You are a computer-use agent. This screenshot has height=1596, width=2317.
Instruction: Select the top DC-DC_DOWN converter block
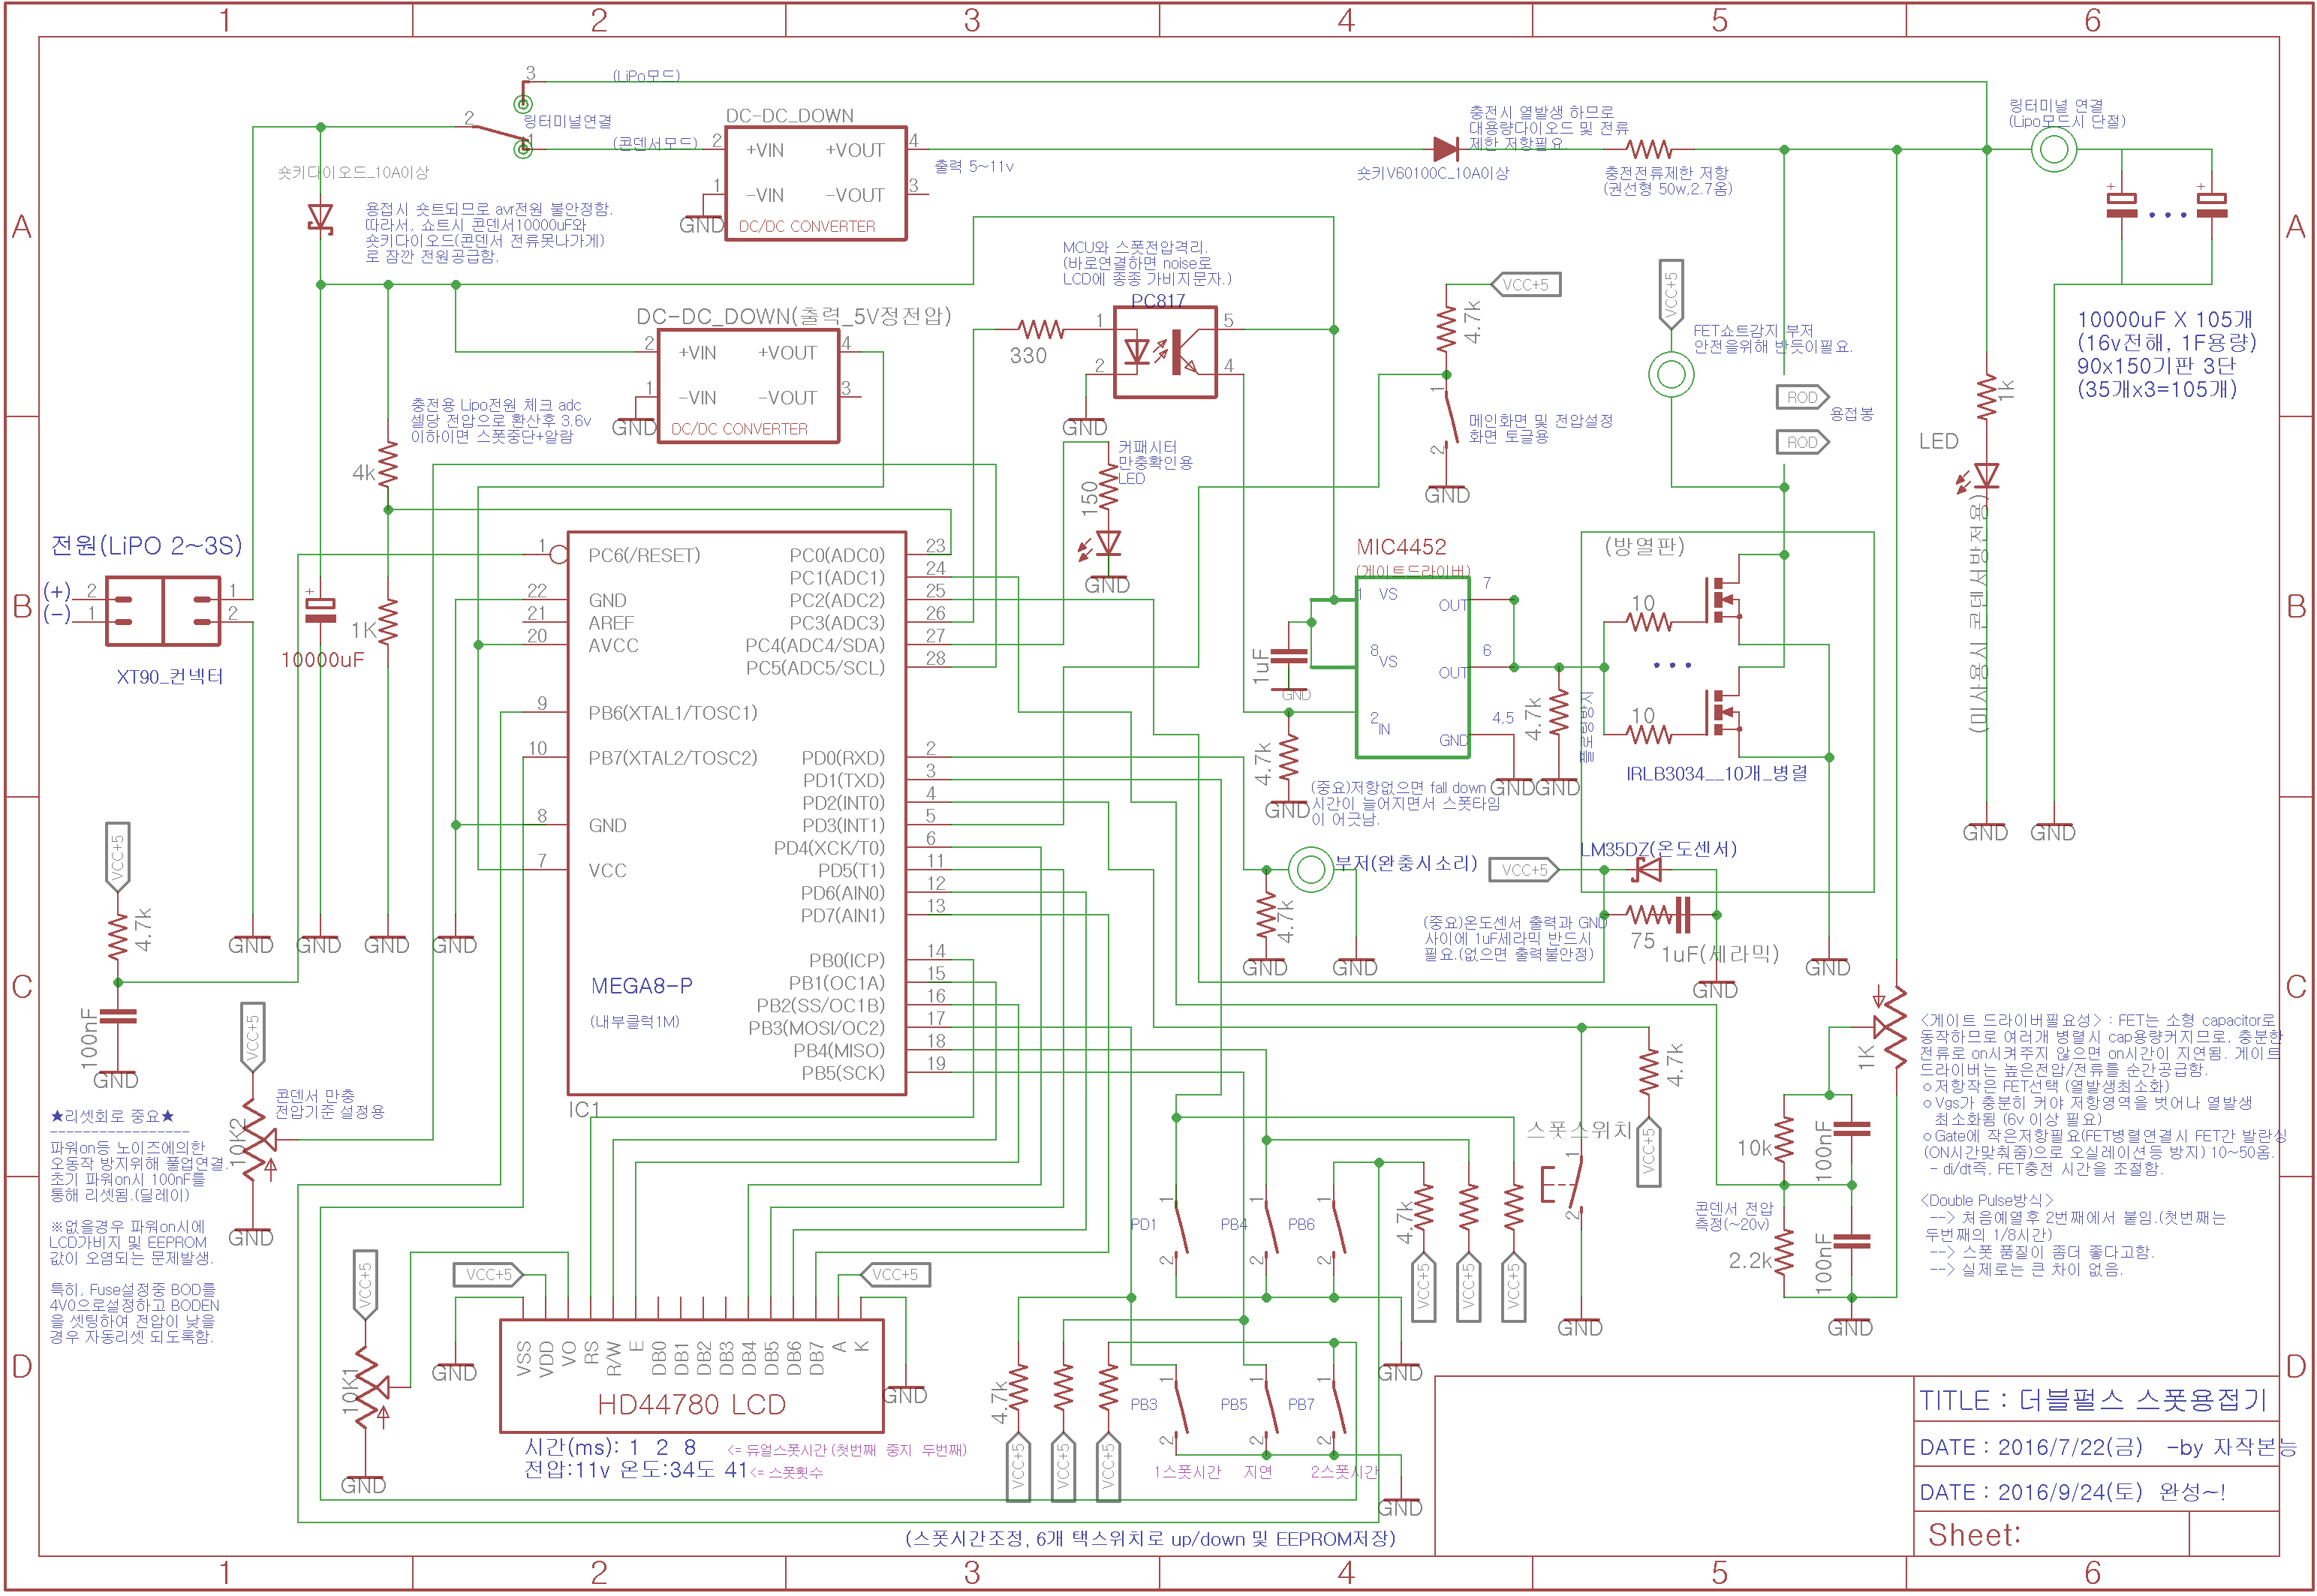click(x=815, y=183)
